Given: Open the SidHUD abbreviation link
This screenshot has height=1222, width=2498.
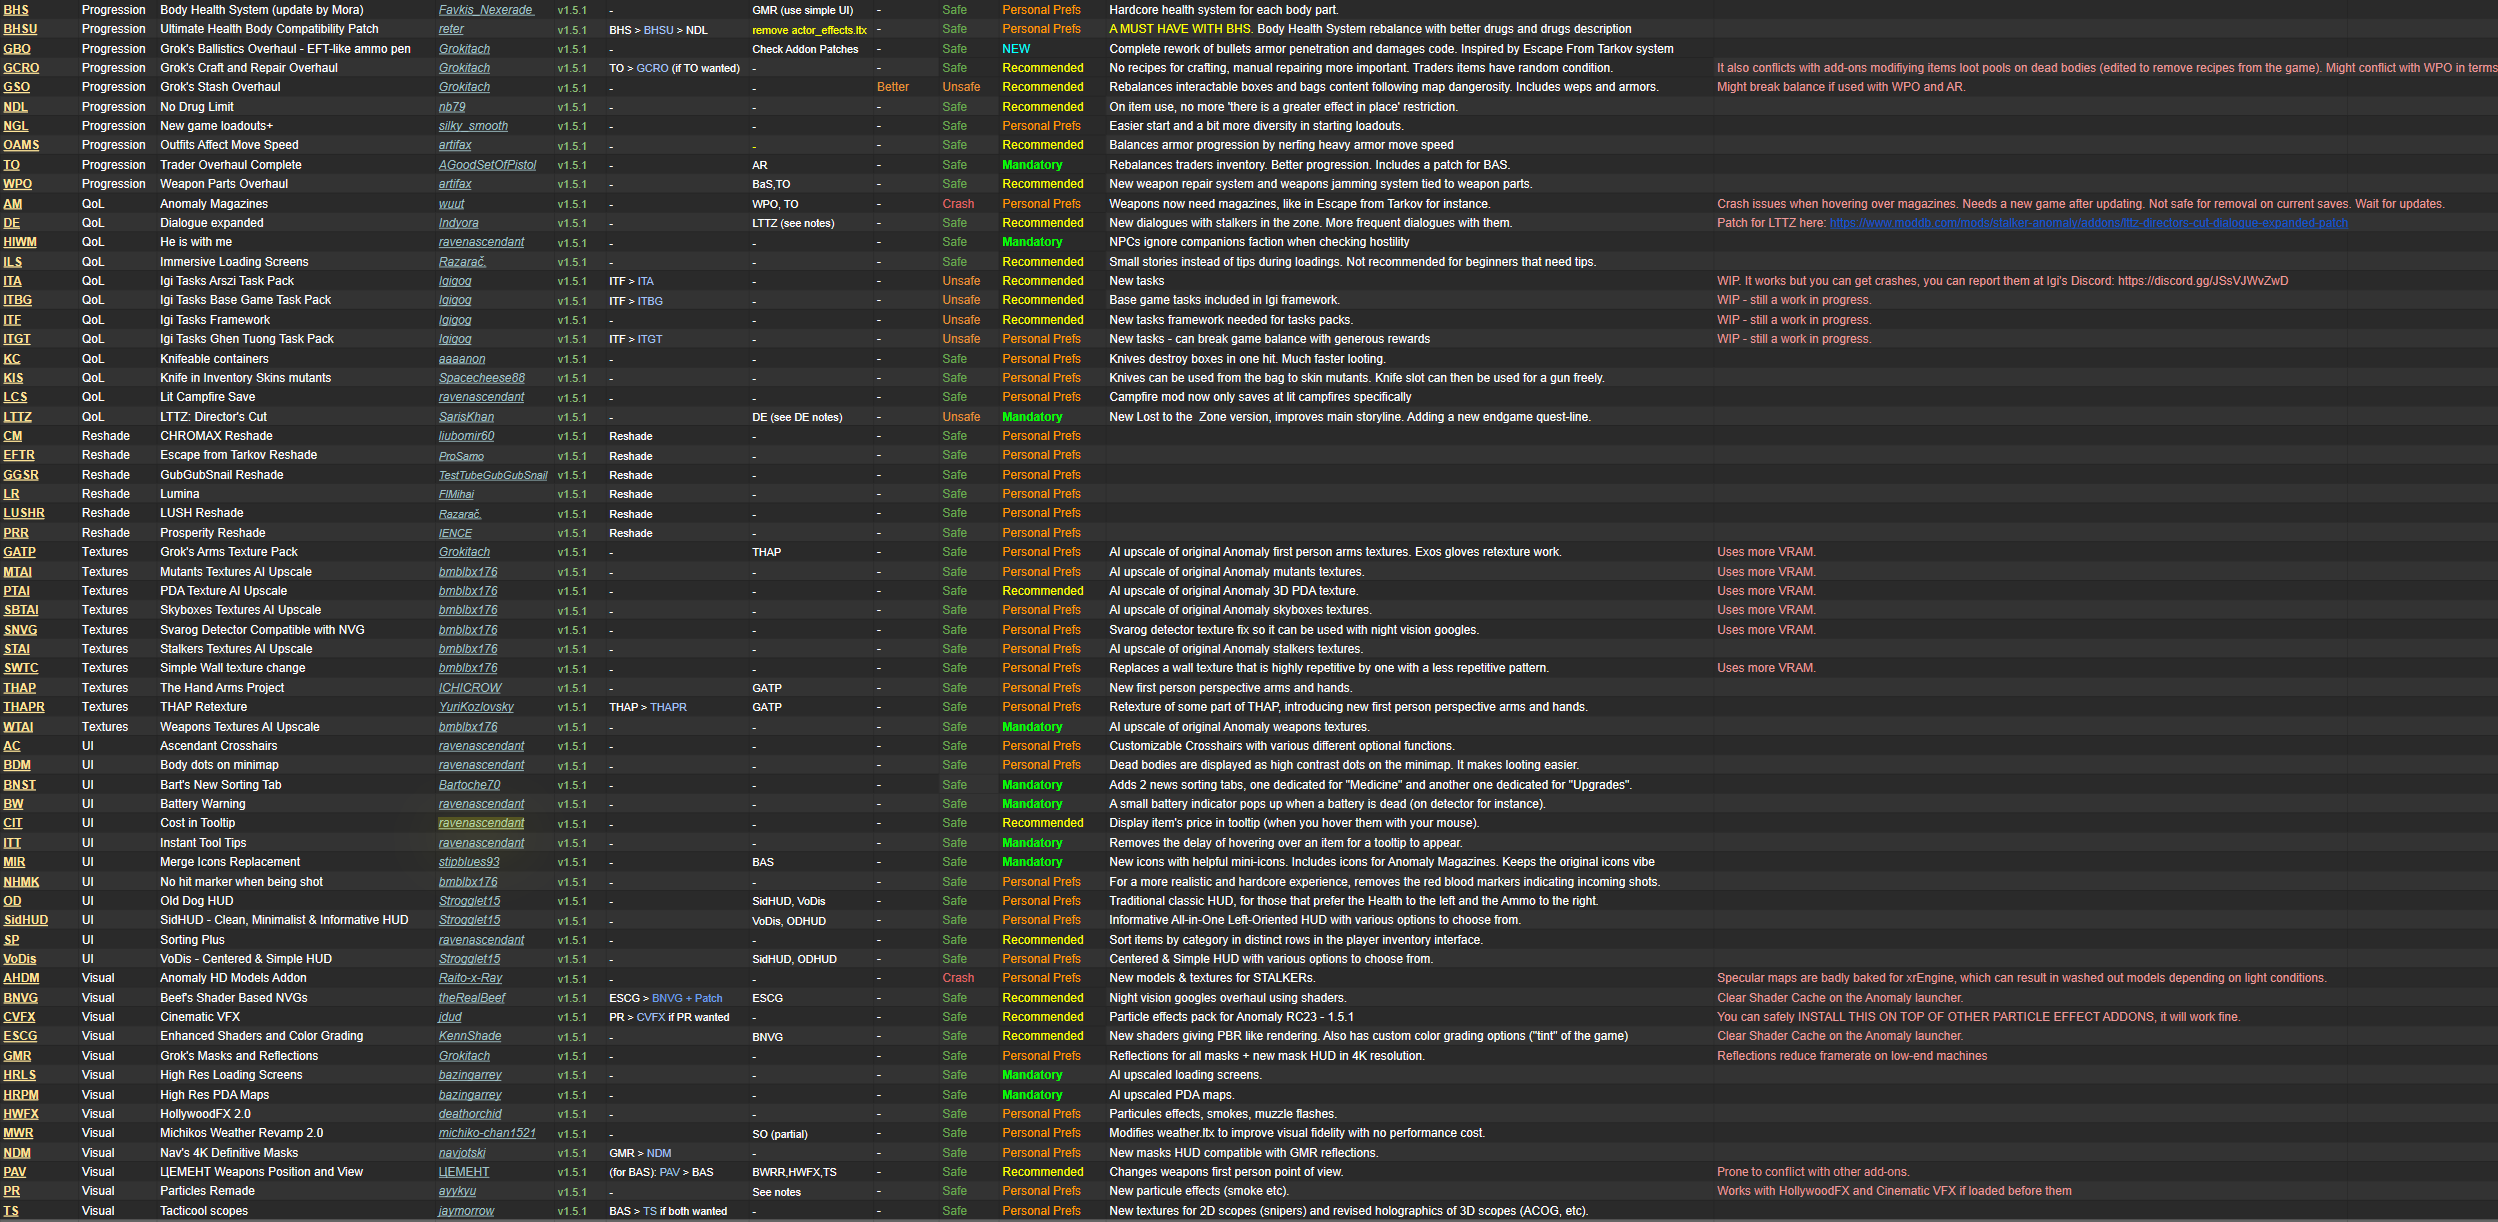Looking at the screenshot, I should (26, 920).
